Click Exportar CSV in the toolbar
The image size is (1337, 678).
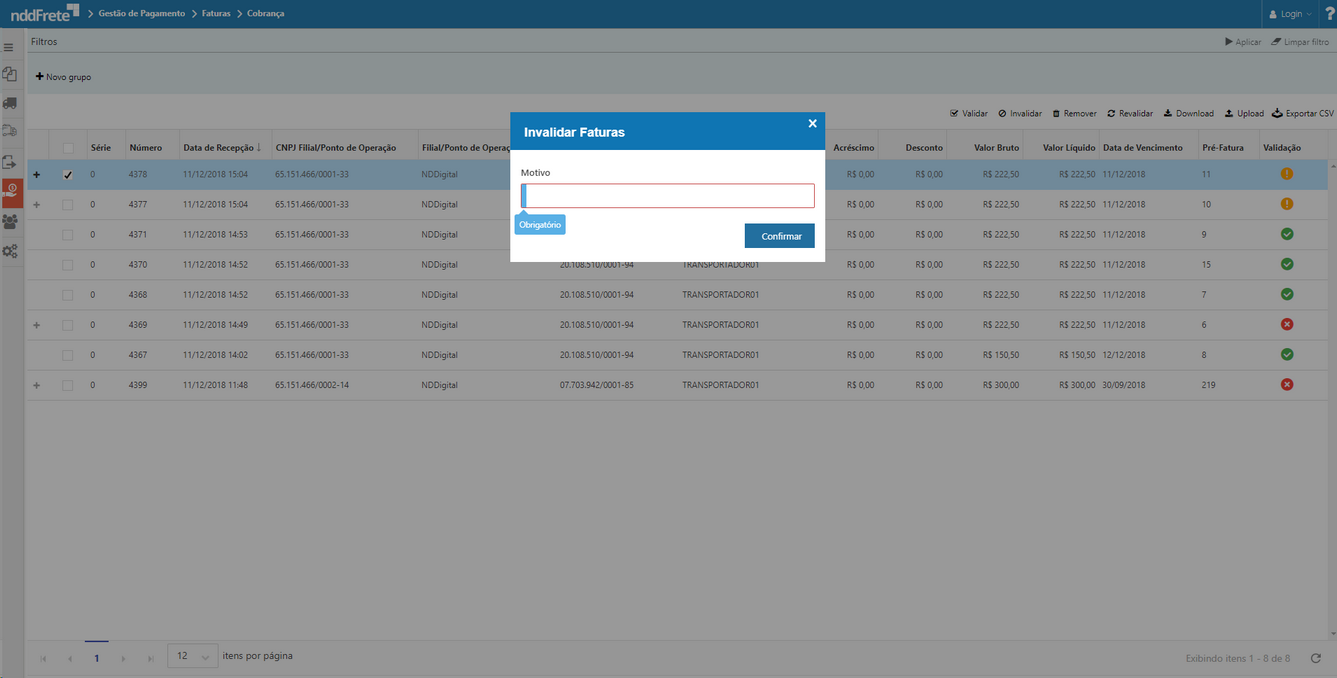[1303, 114]
